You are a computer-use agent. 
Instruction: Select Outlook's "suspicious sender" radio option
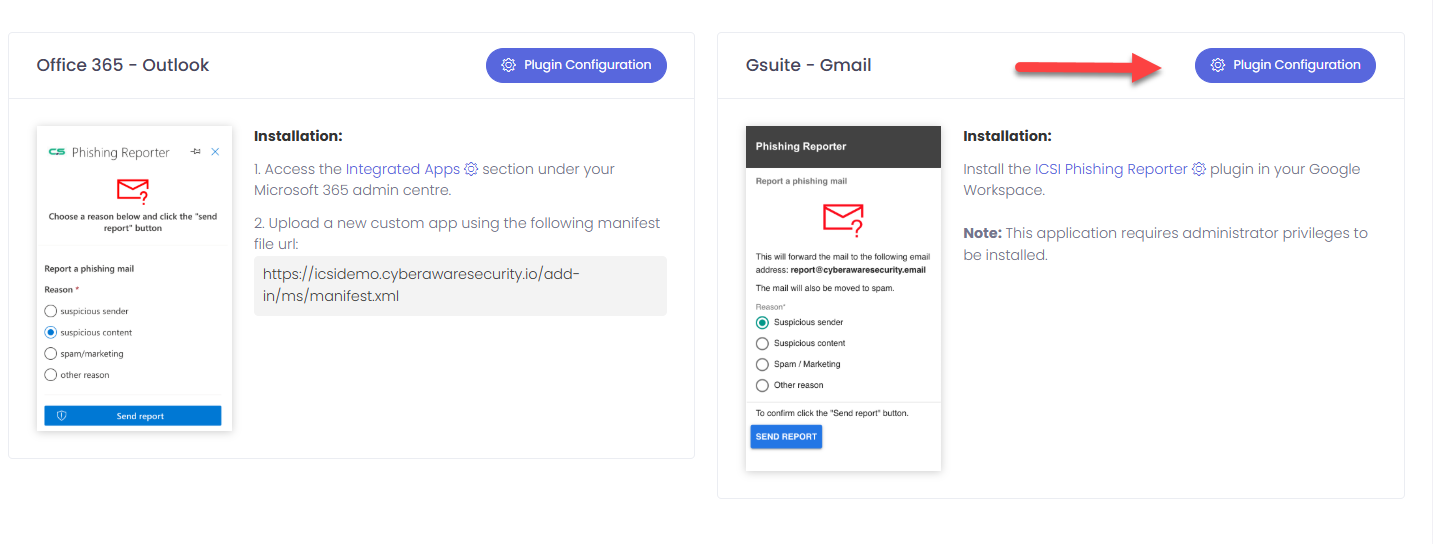[x=51, y=311]
